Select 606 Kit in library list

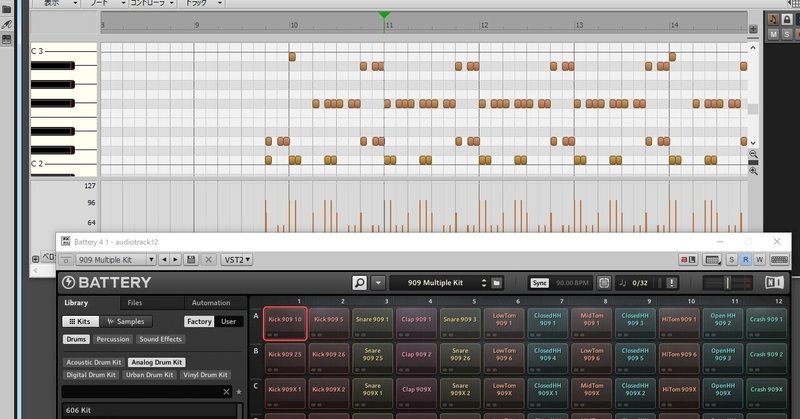click(150, 410)
